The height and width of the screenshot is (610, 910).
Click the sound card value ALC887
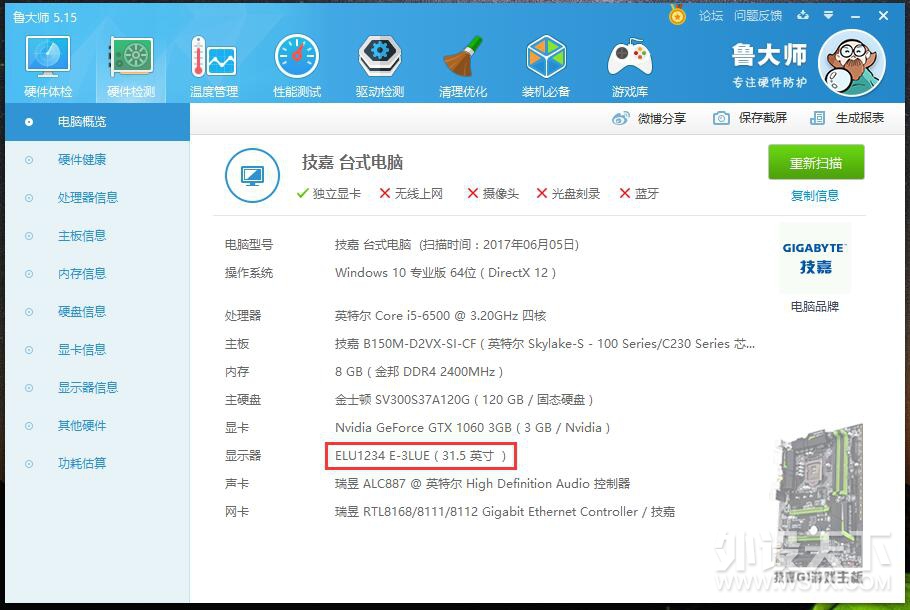click(482, 483)
